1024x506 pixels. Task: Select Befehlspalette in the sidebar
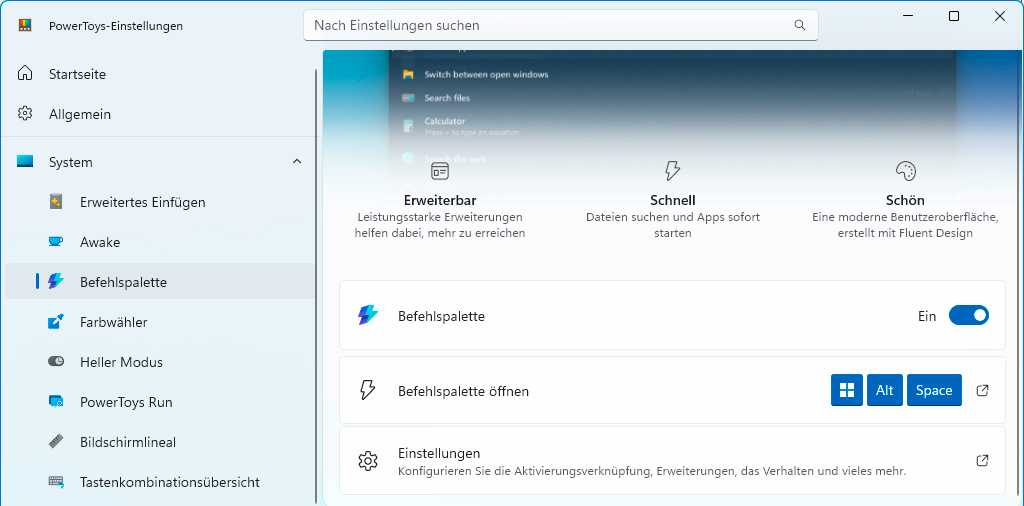click(x=159, y=281)
